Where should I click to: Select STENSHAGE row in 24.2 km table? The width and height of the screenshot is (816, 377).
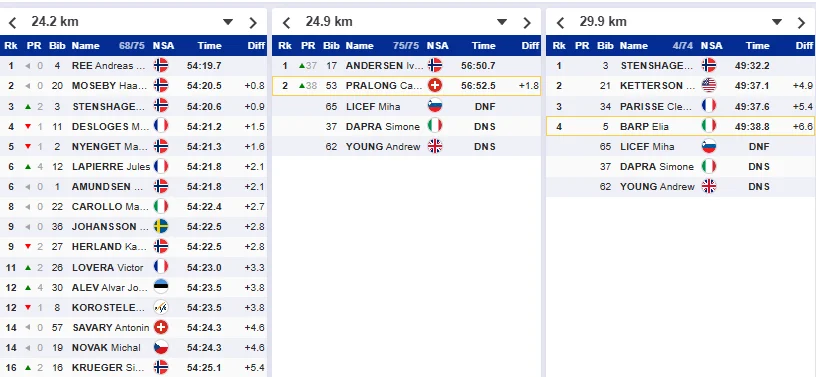pyautogui.click(x=133, y=106)
